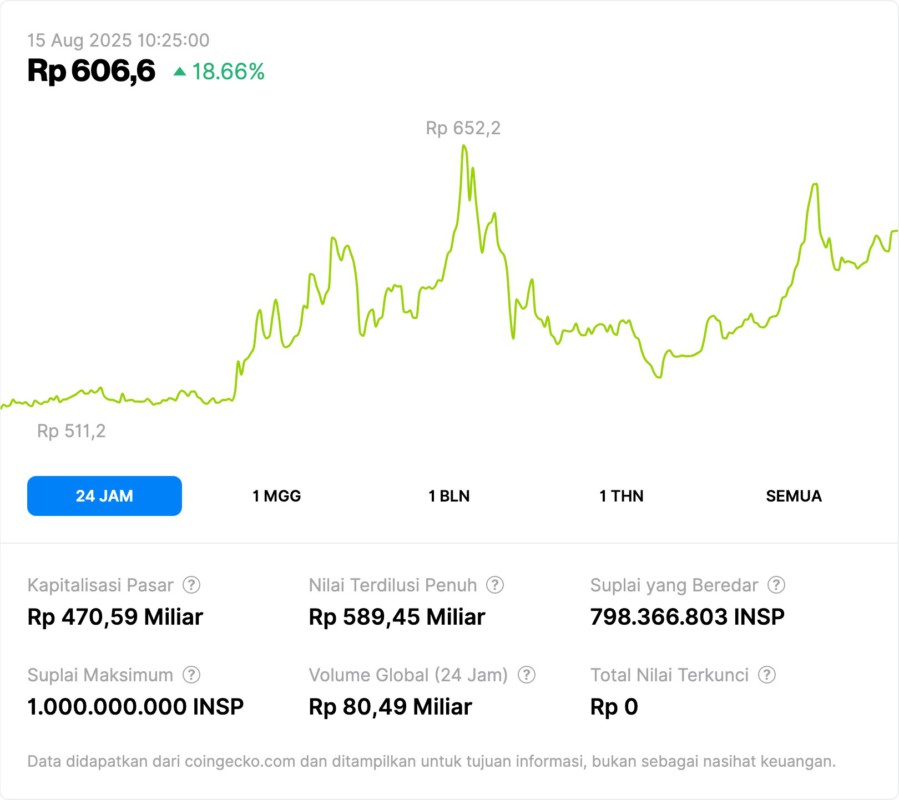The image size is (899, 800).
Task: Switch chart to 1 BLN range
Action: point(449,496)
